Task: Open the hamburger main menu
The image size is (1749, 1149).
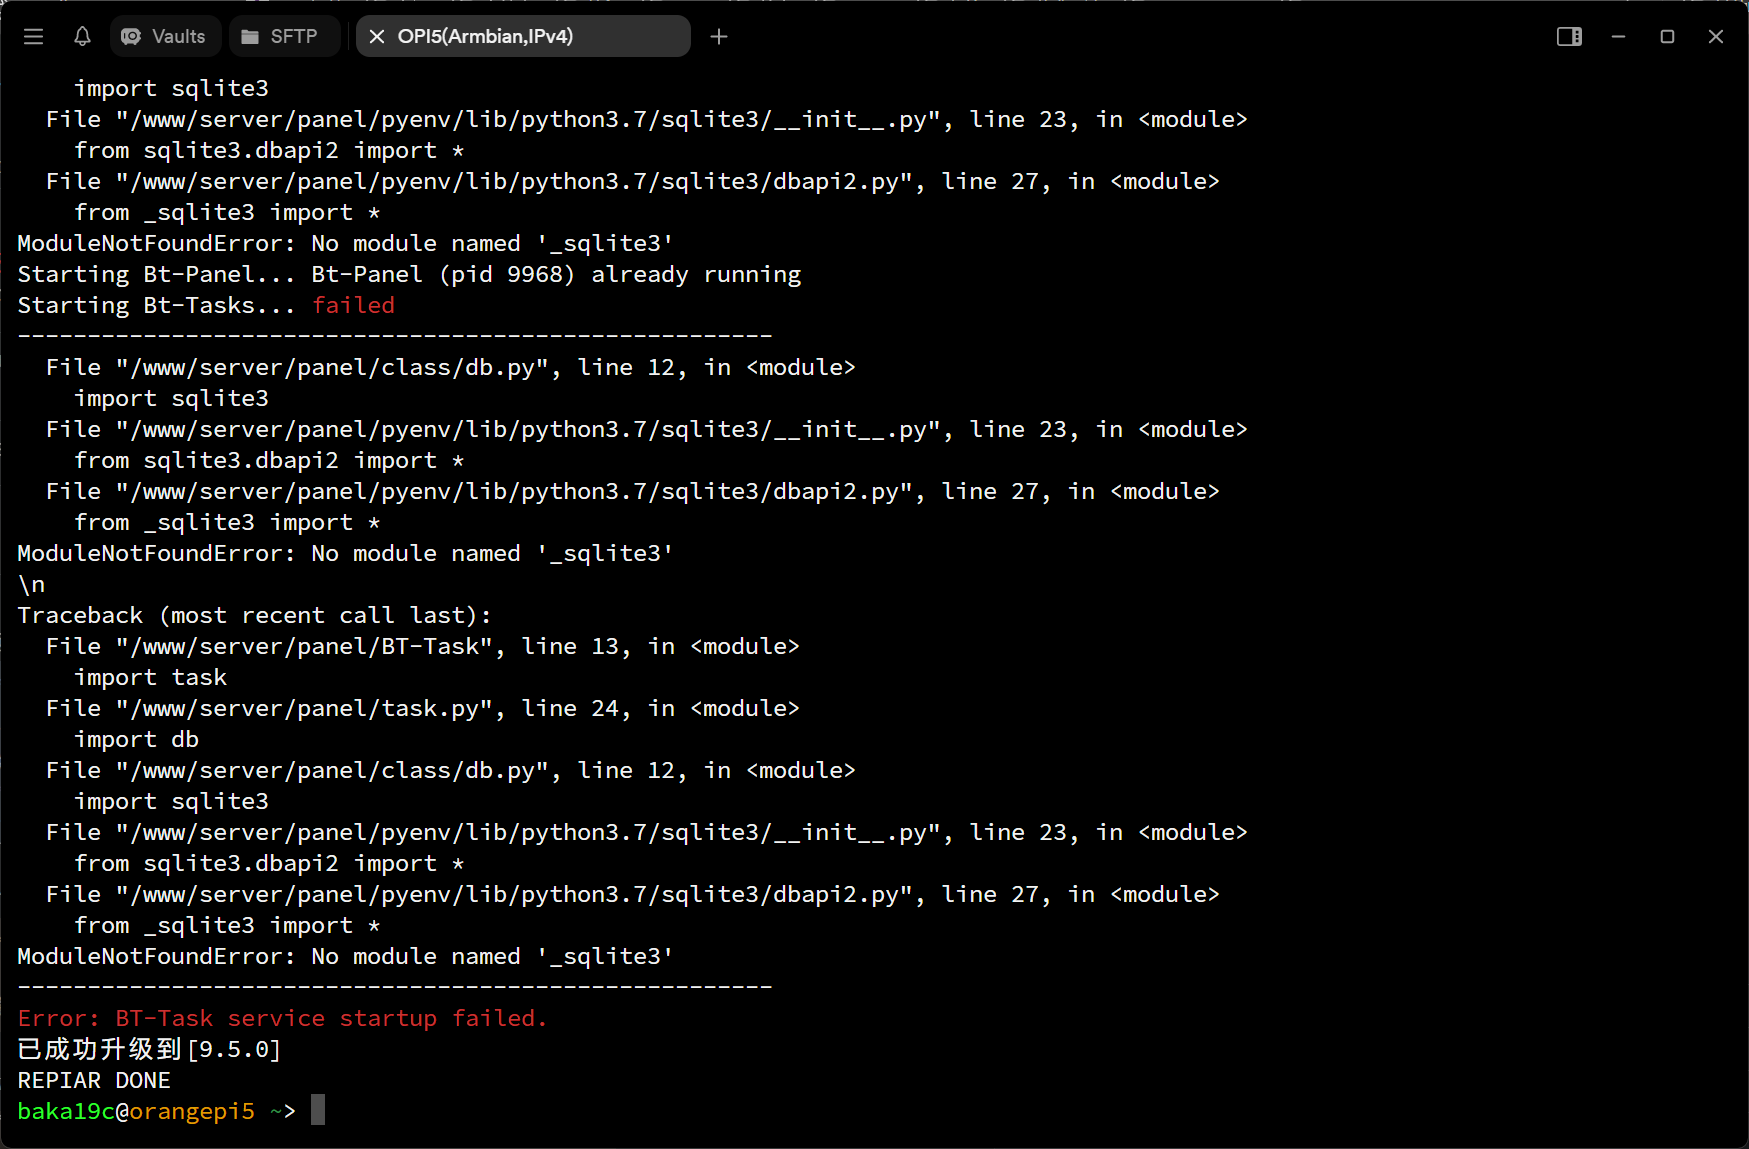Action: click(33, 37)
